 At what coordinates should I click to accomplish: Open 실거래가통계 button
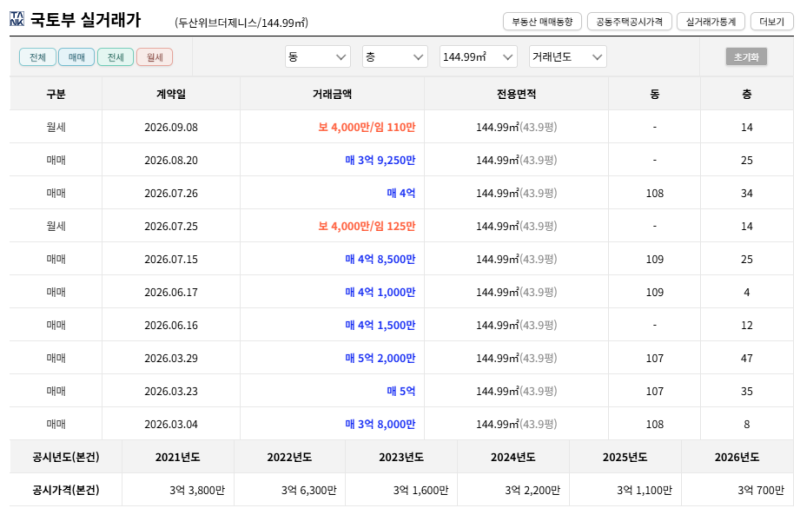710,21
